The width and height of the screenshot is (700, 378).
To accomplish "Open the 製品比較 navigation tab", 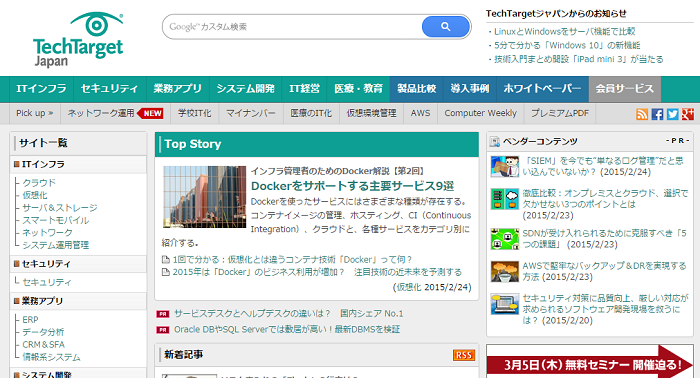I will click(x=417, y=89).
